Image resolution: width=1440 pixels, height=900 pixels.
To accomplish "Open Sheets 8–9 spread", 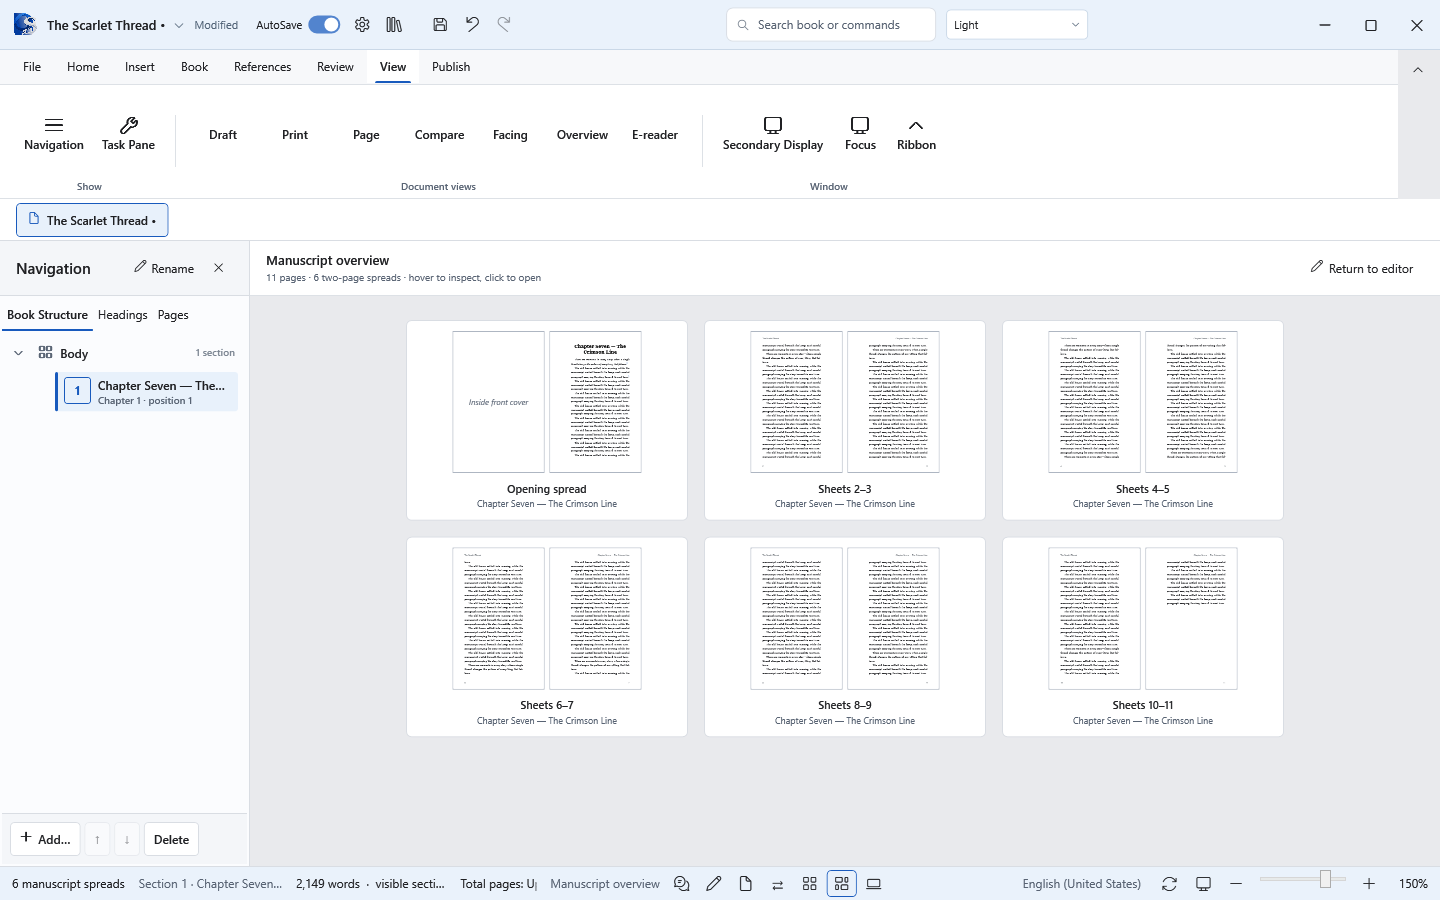I will point(845,637).
